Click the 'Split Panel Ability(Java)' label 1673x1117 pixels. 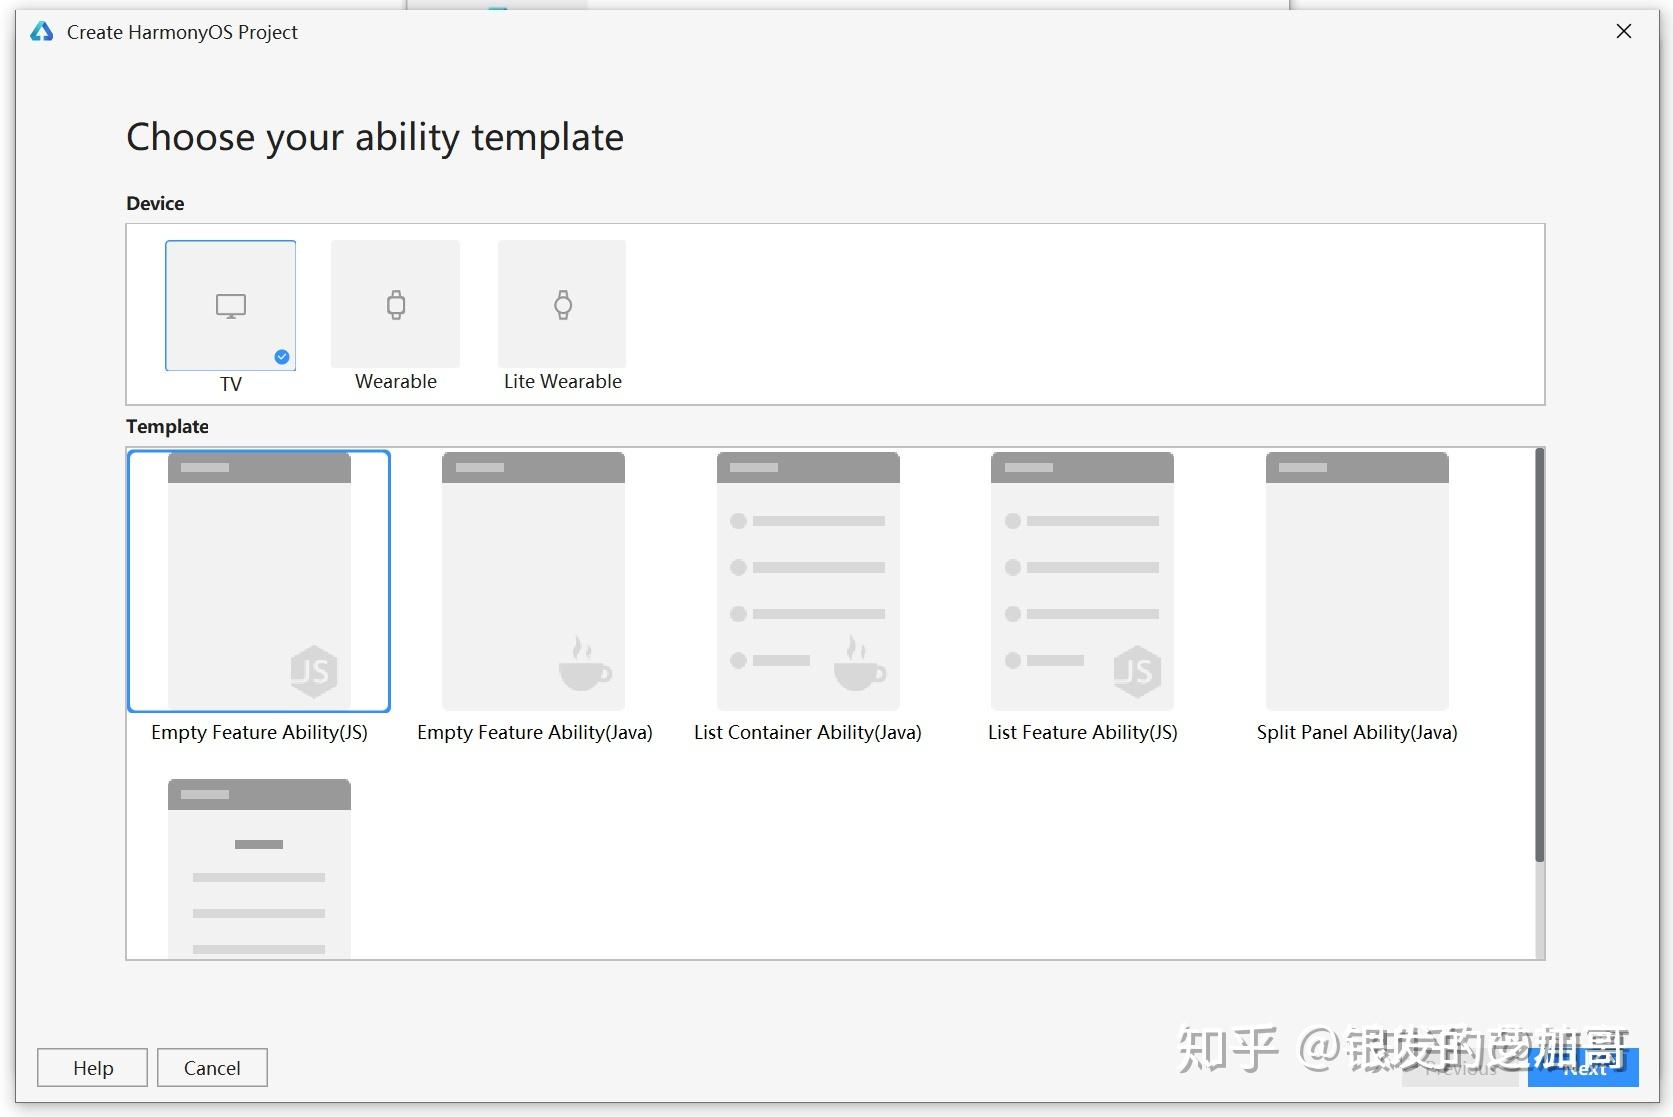pyautogui.click(x=1357, y=732)
